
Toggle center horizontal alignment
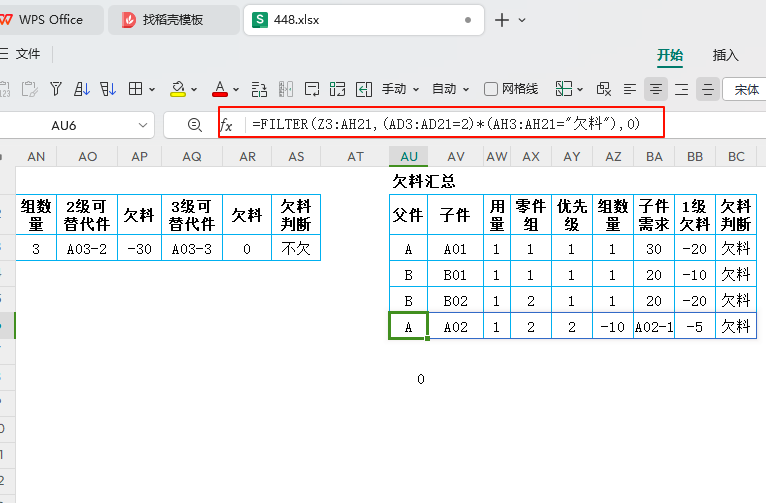pyautogui.click(x=656, y=89)
